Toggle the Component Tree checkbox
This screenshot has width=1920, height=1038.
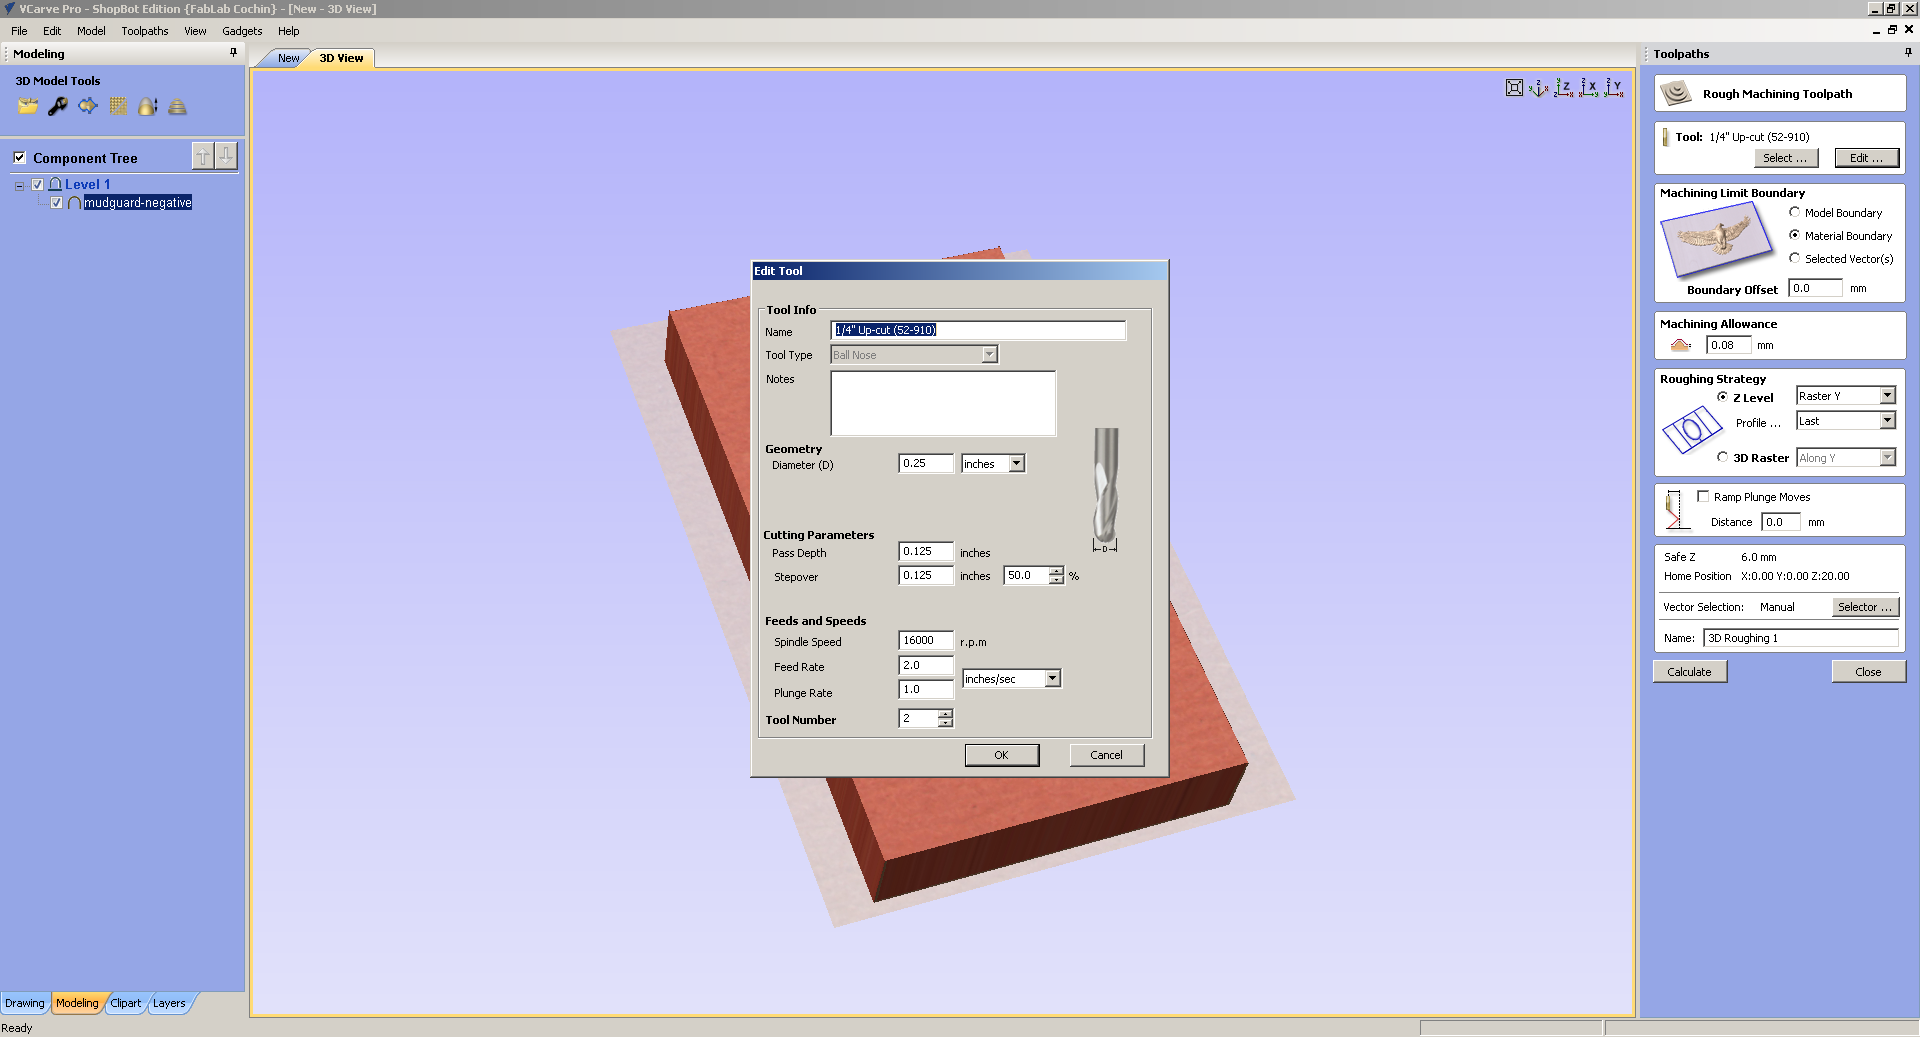(19, 158)
